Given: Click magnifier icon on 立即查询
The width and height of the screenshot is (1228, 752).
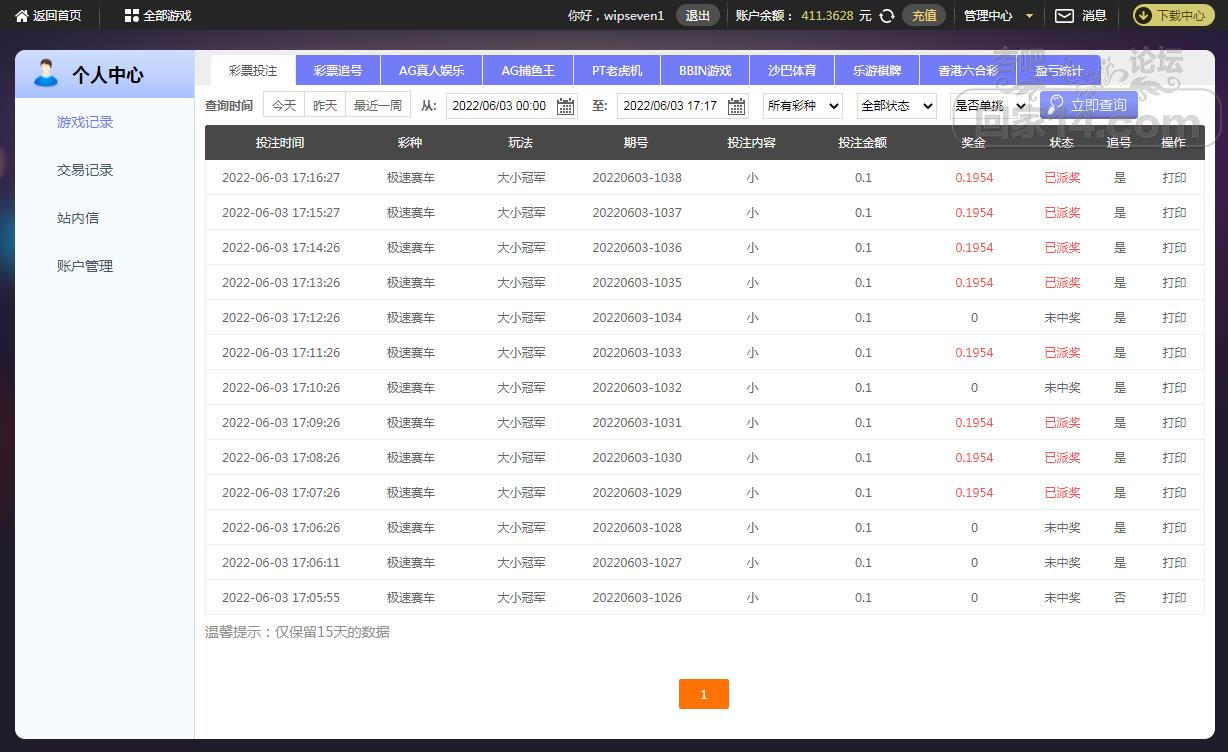Looking at the screenshot, I should [x=1056, y=104].
